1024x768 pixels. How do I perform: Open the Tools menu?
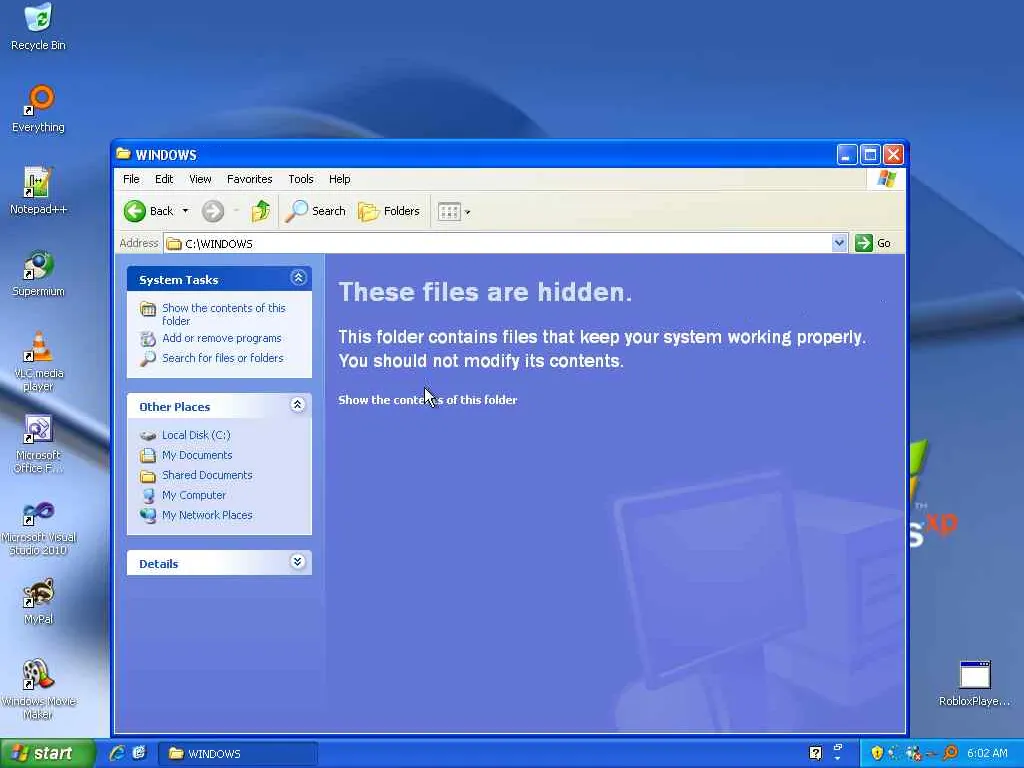click(x=301, y=179)
